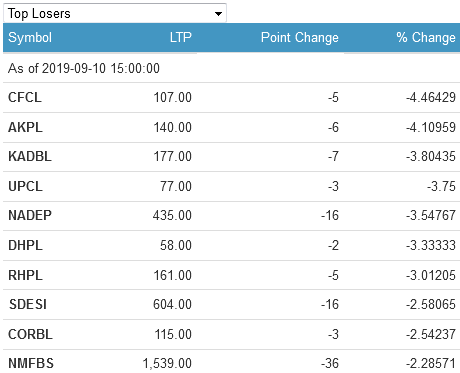Click the KADBL symbol

30,156
